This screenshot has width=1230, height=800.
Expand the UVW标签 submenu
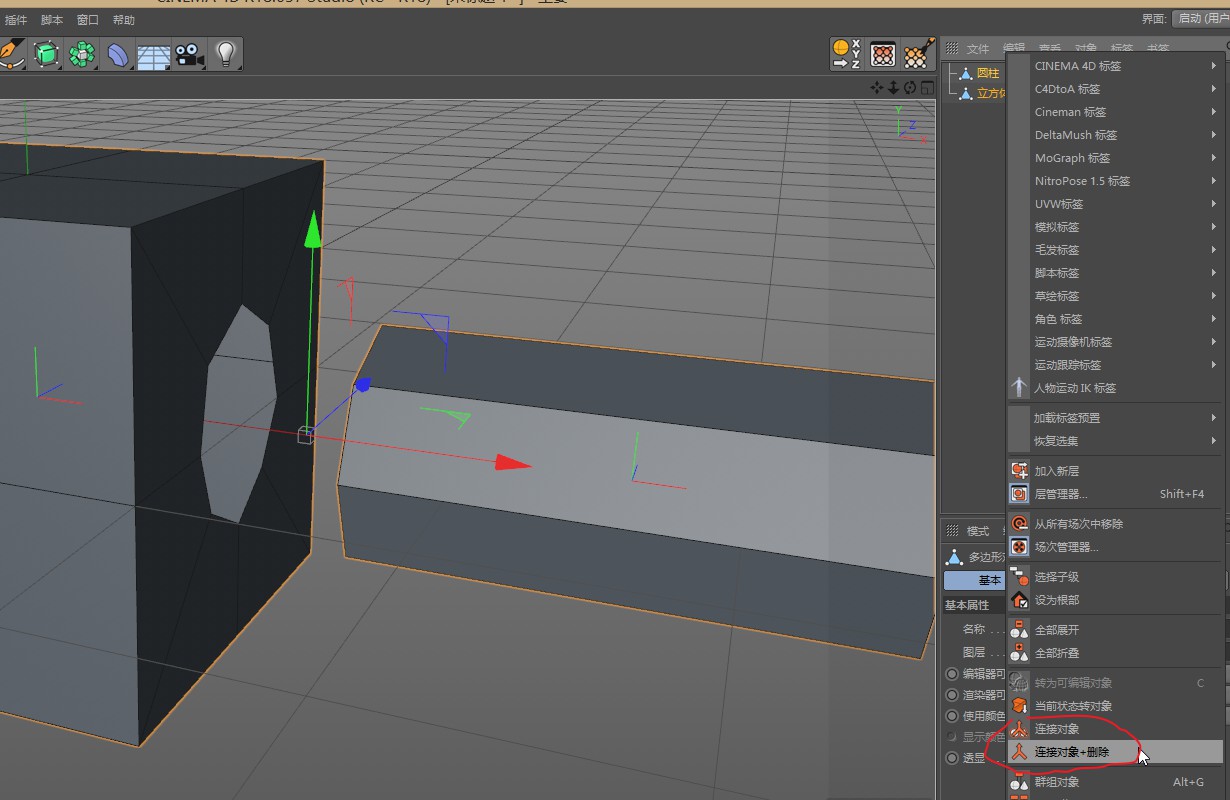tap(1116, 204)
